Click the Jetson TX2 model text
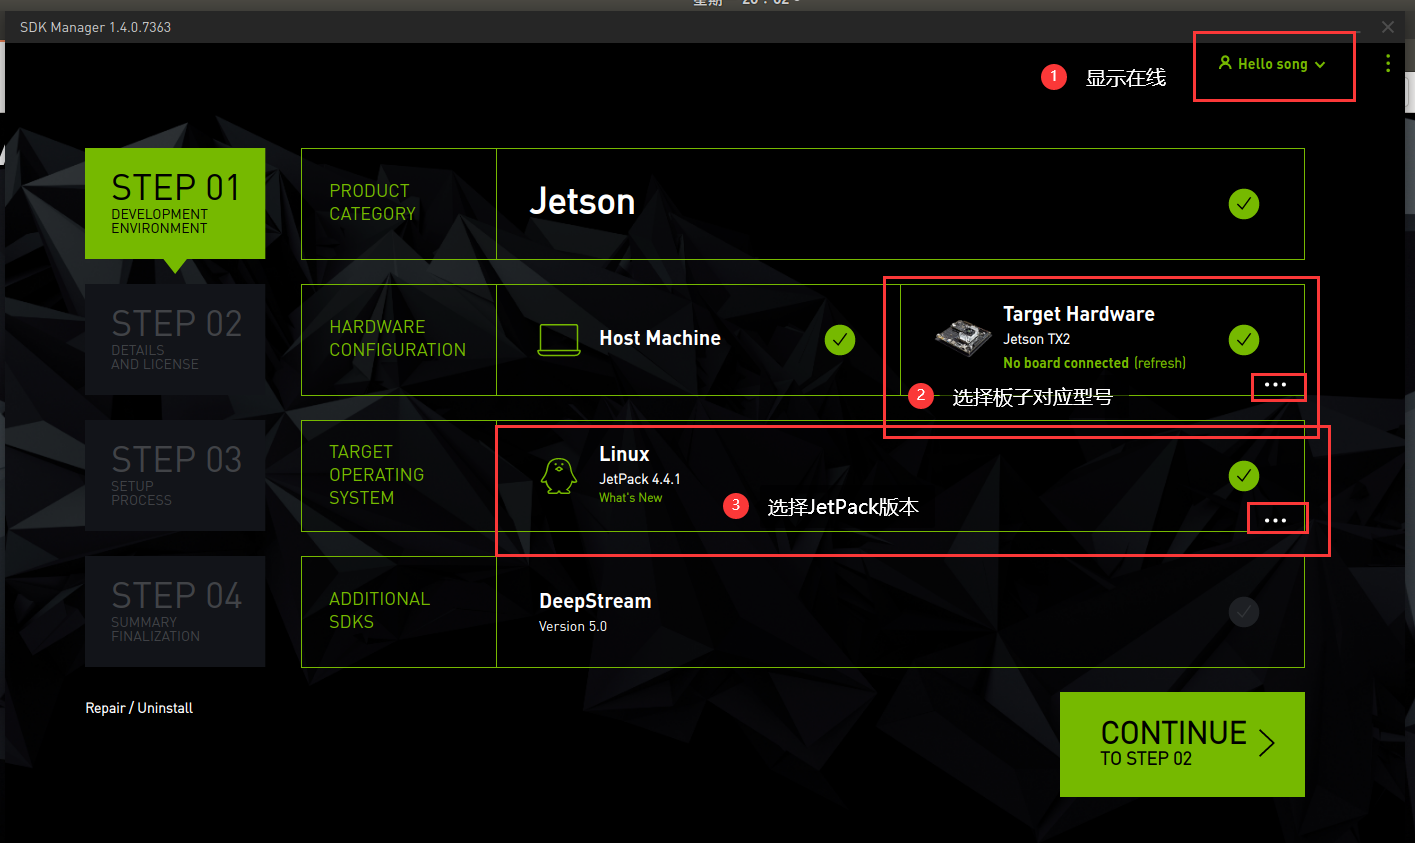This screenshot has width=1415, height=843. (1037, 339)
